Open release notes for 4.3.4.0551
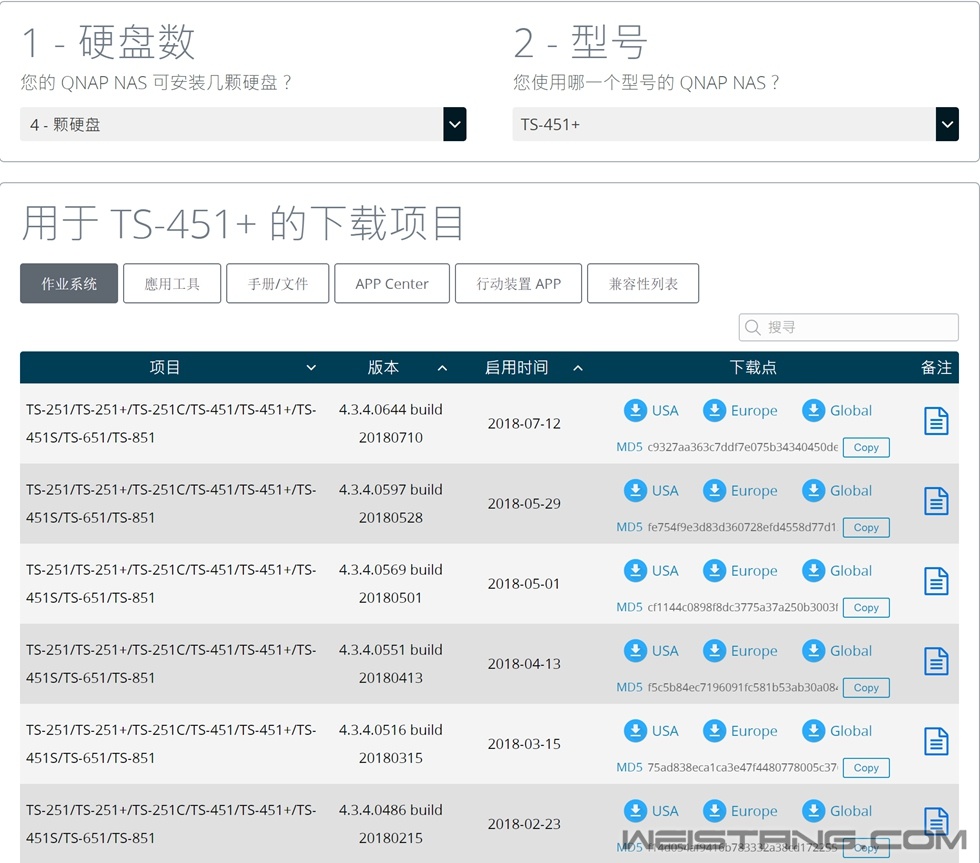This screenshot has height=863, width=980. [x=936, y=661]
